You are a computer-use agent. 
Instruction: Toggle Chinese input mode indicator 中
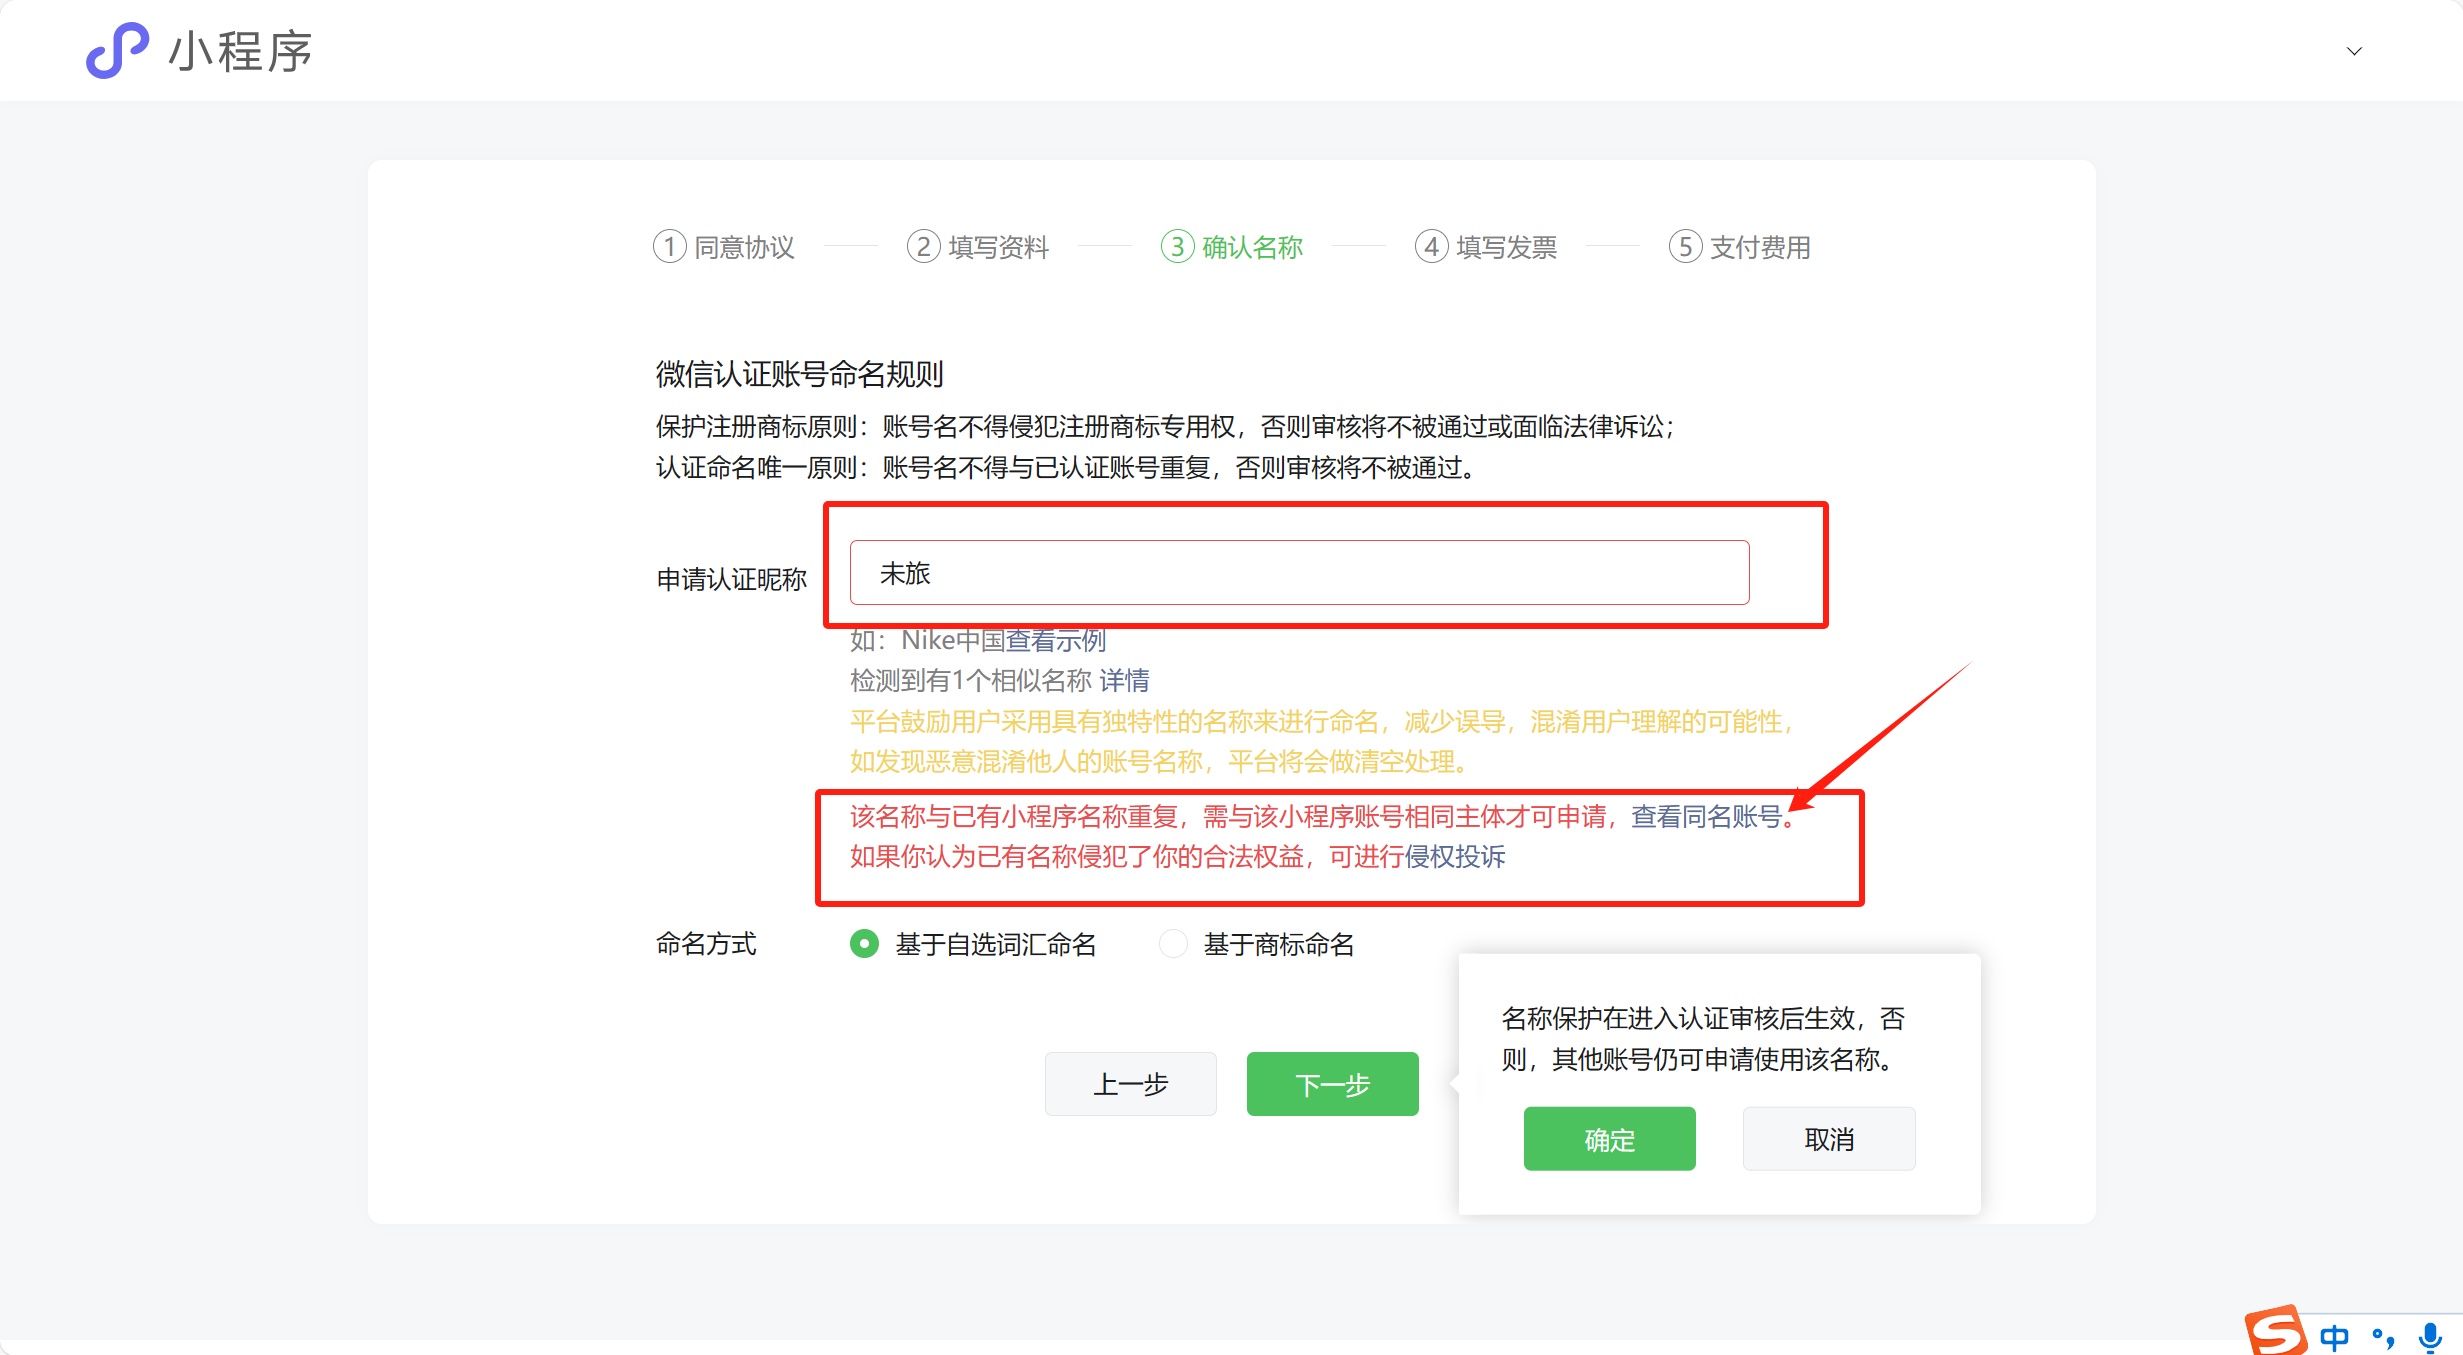(2334, 1337)
